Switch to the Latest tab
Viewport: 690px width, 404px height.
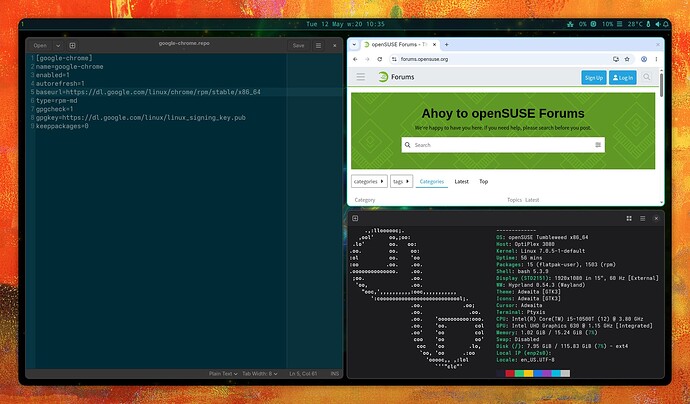462,181
